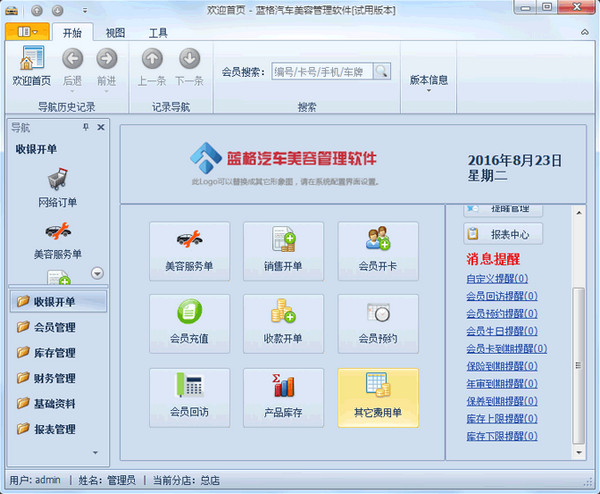Open 自定义提醒(0) link
This screenshot has width=600, height=494.
[x=497, y=279]
